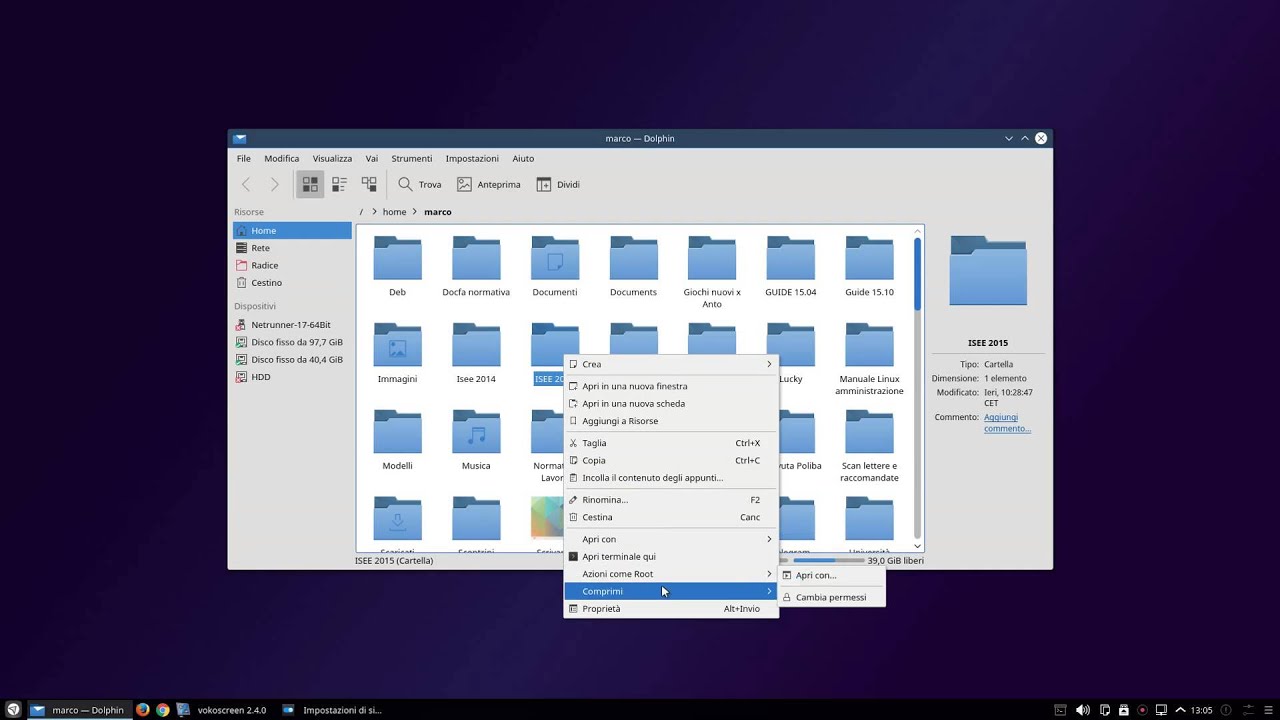
Task: Click Firefox icon in taskbar
Action: (143, 710)
